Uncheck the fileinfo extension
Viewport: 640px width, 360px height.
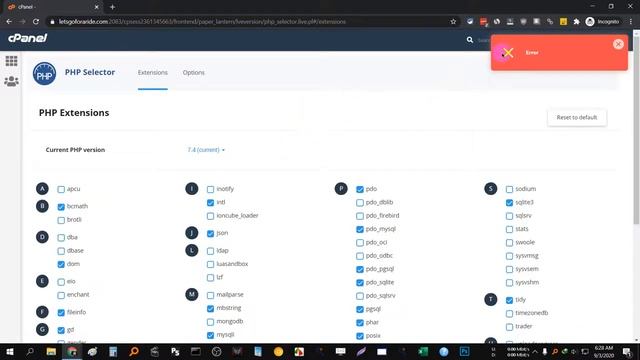pos(61,313)
